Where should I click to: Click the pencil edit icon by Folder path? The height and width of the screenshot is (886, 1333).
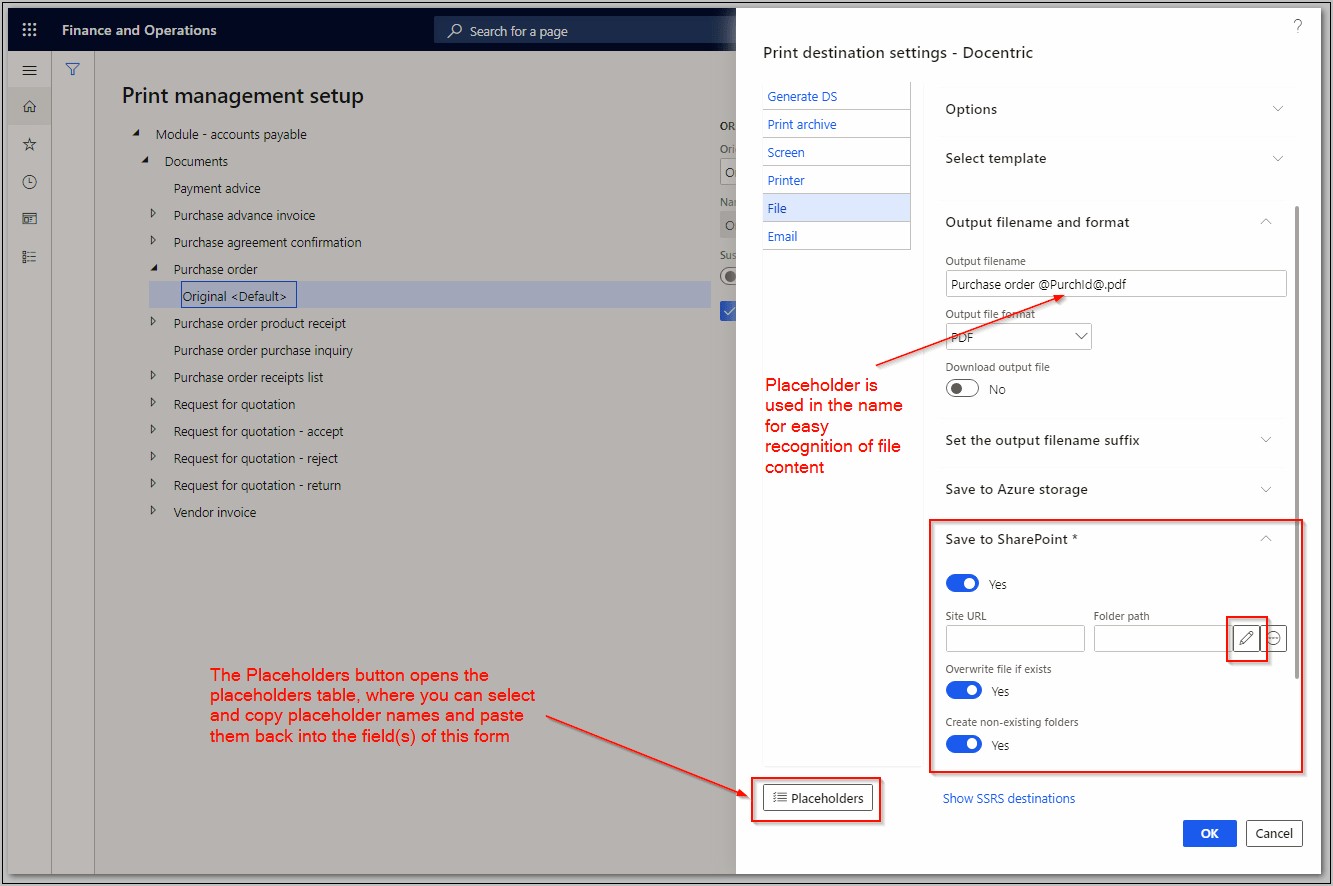pyautogui.click(x=1246, y=638)
